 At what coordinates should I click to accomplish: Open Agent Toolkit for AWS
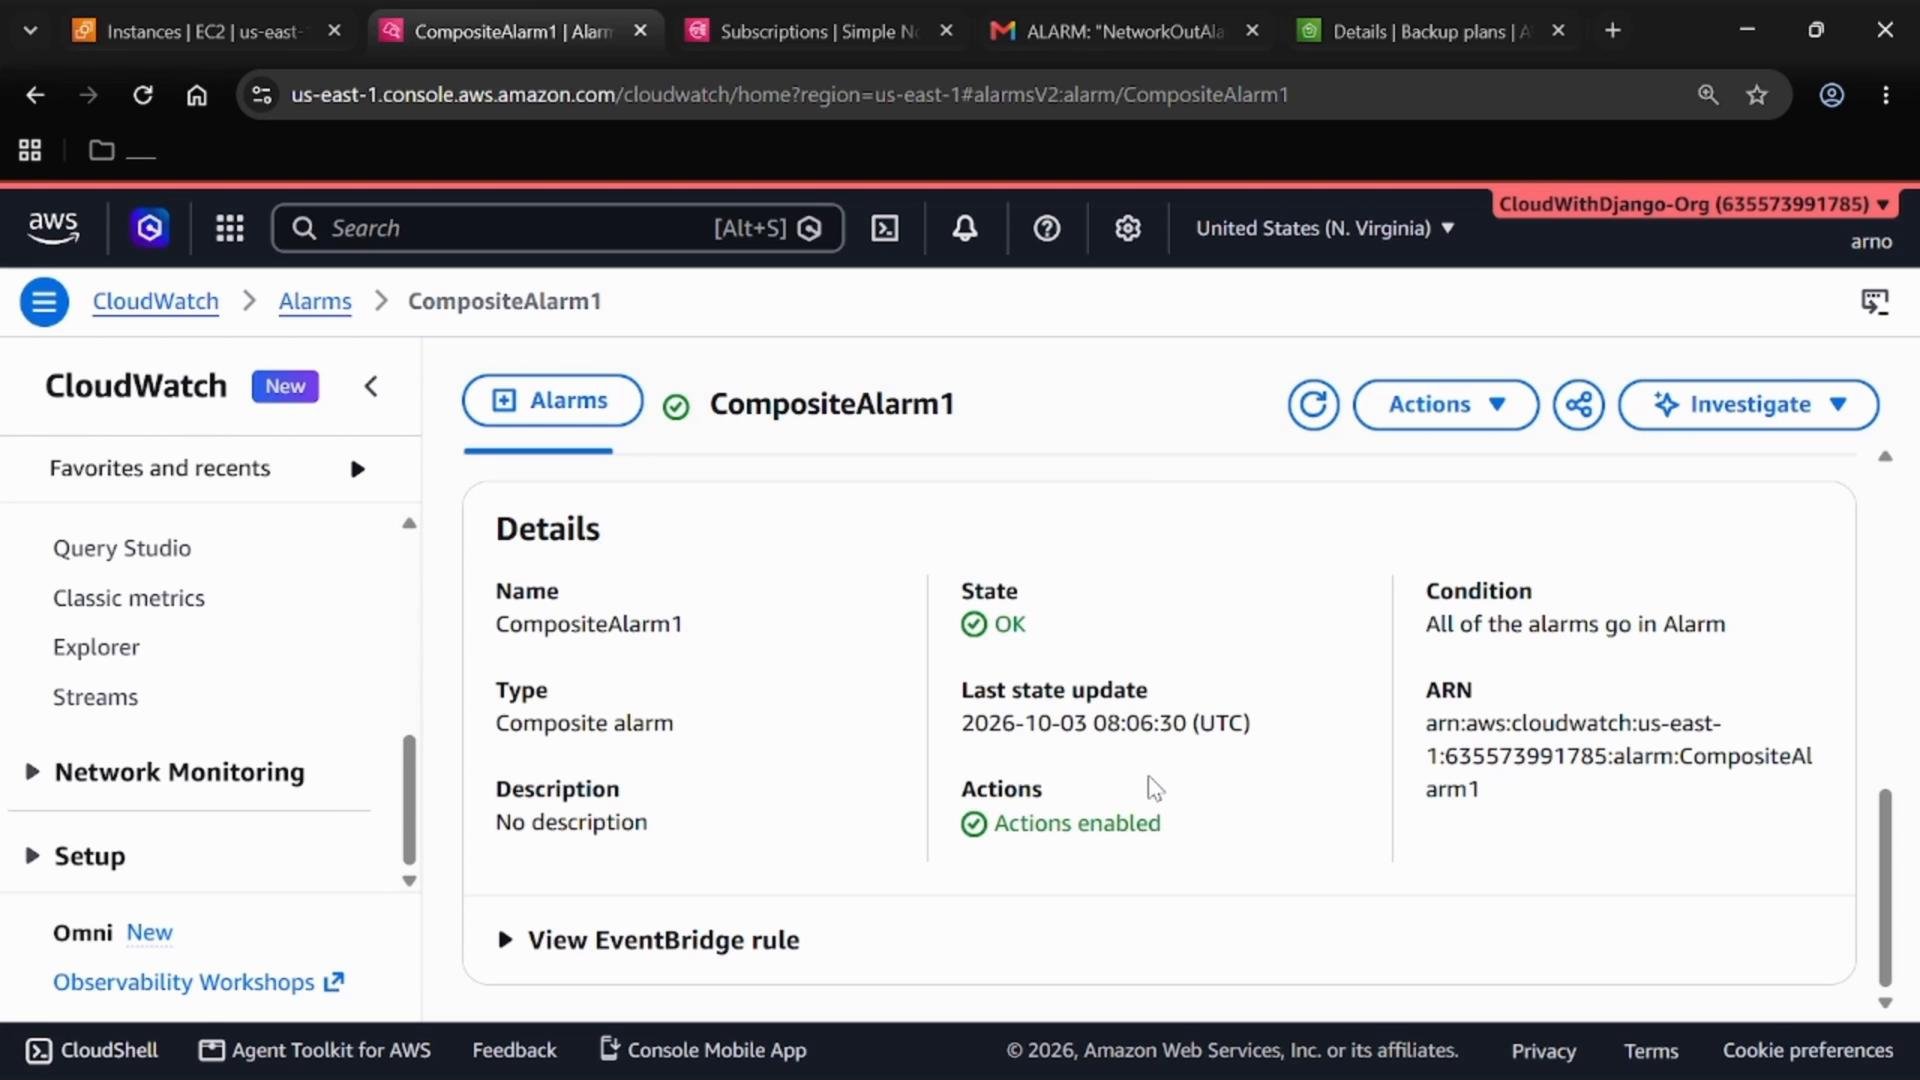point(315,1050)
